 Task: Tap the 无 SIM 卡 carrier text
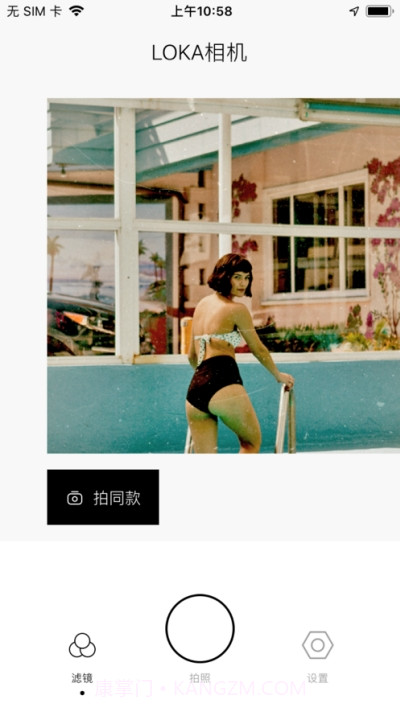click(x=34, y=11)
